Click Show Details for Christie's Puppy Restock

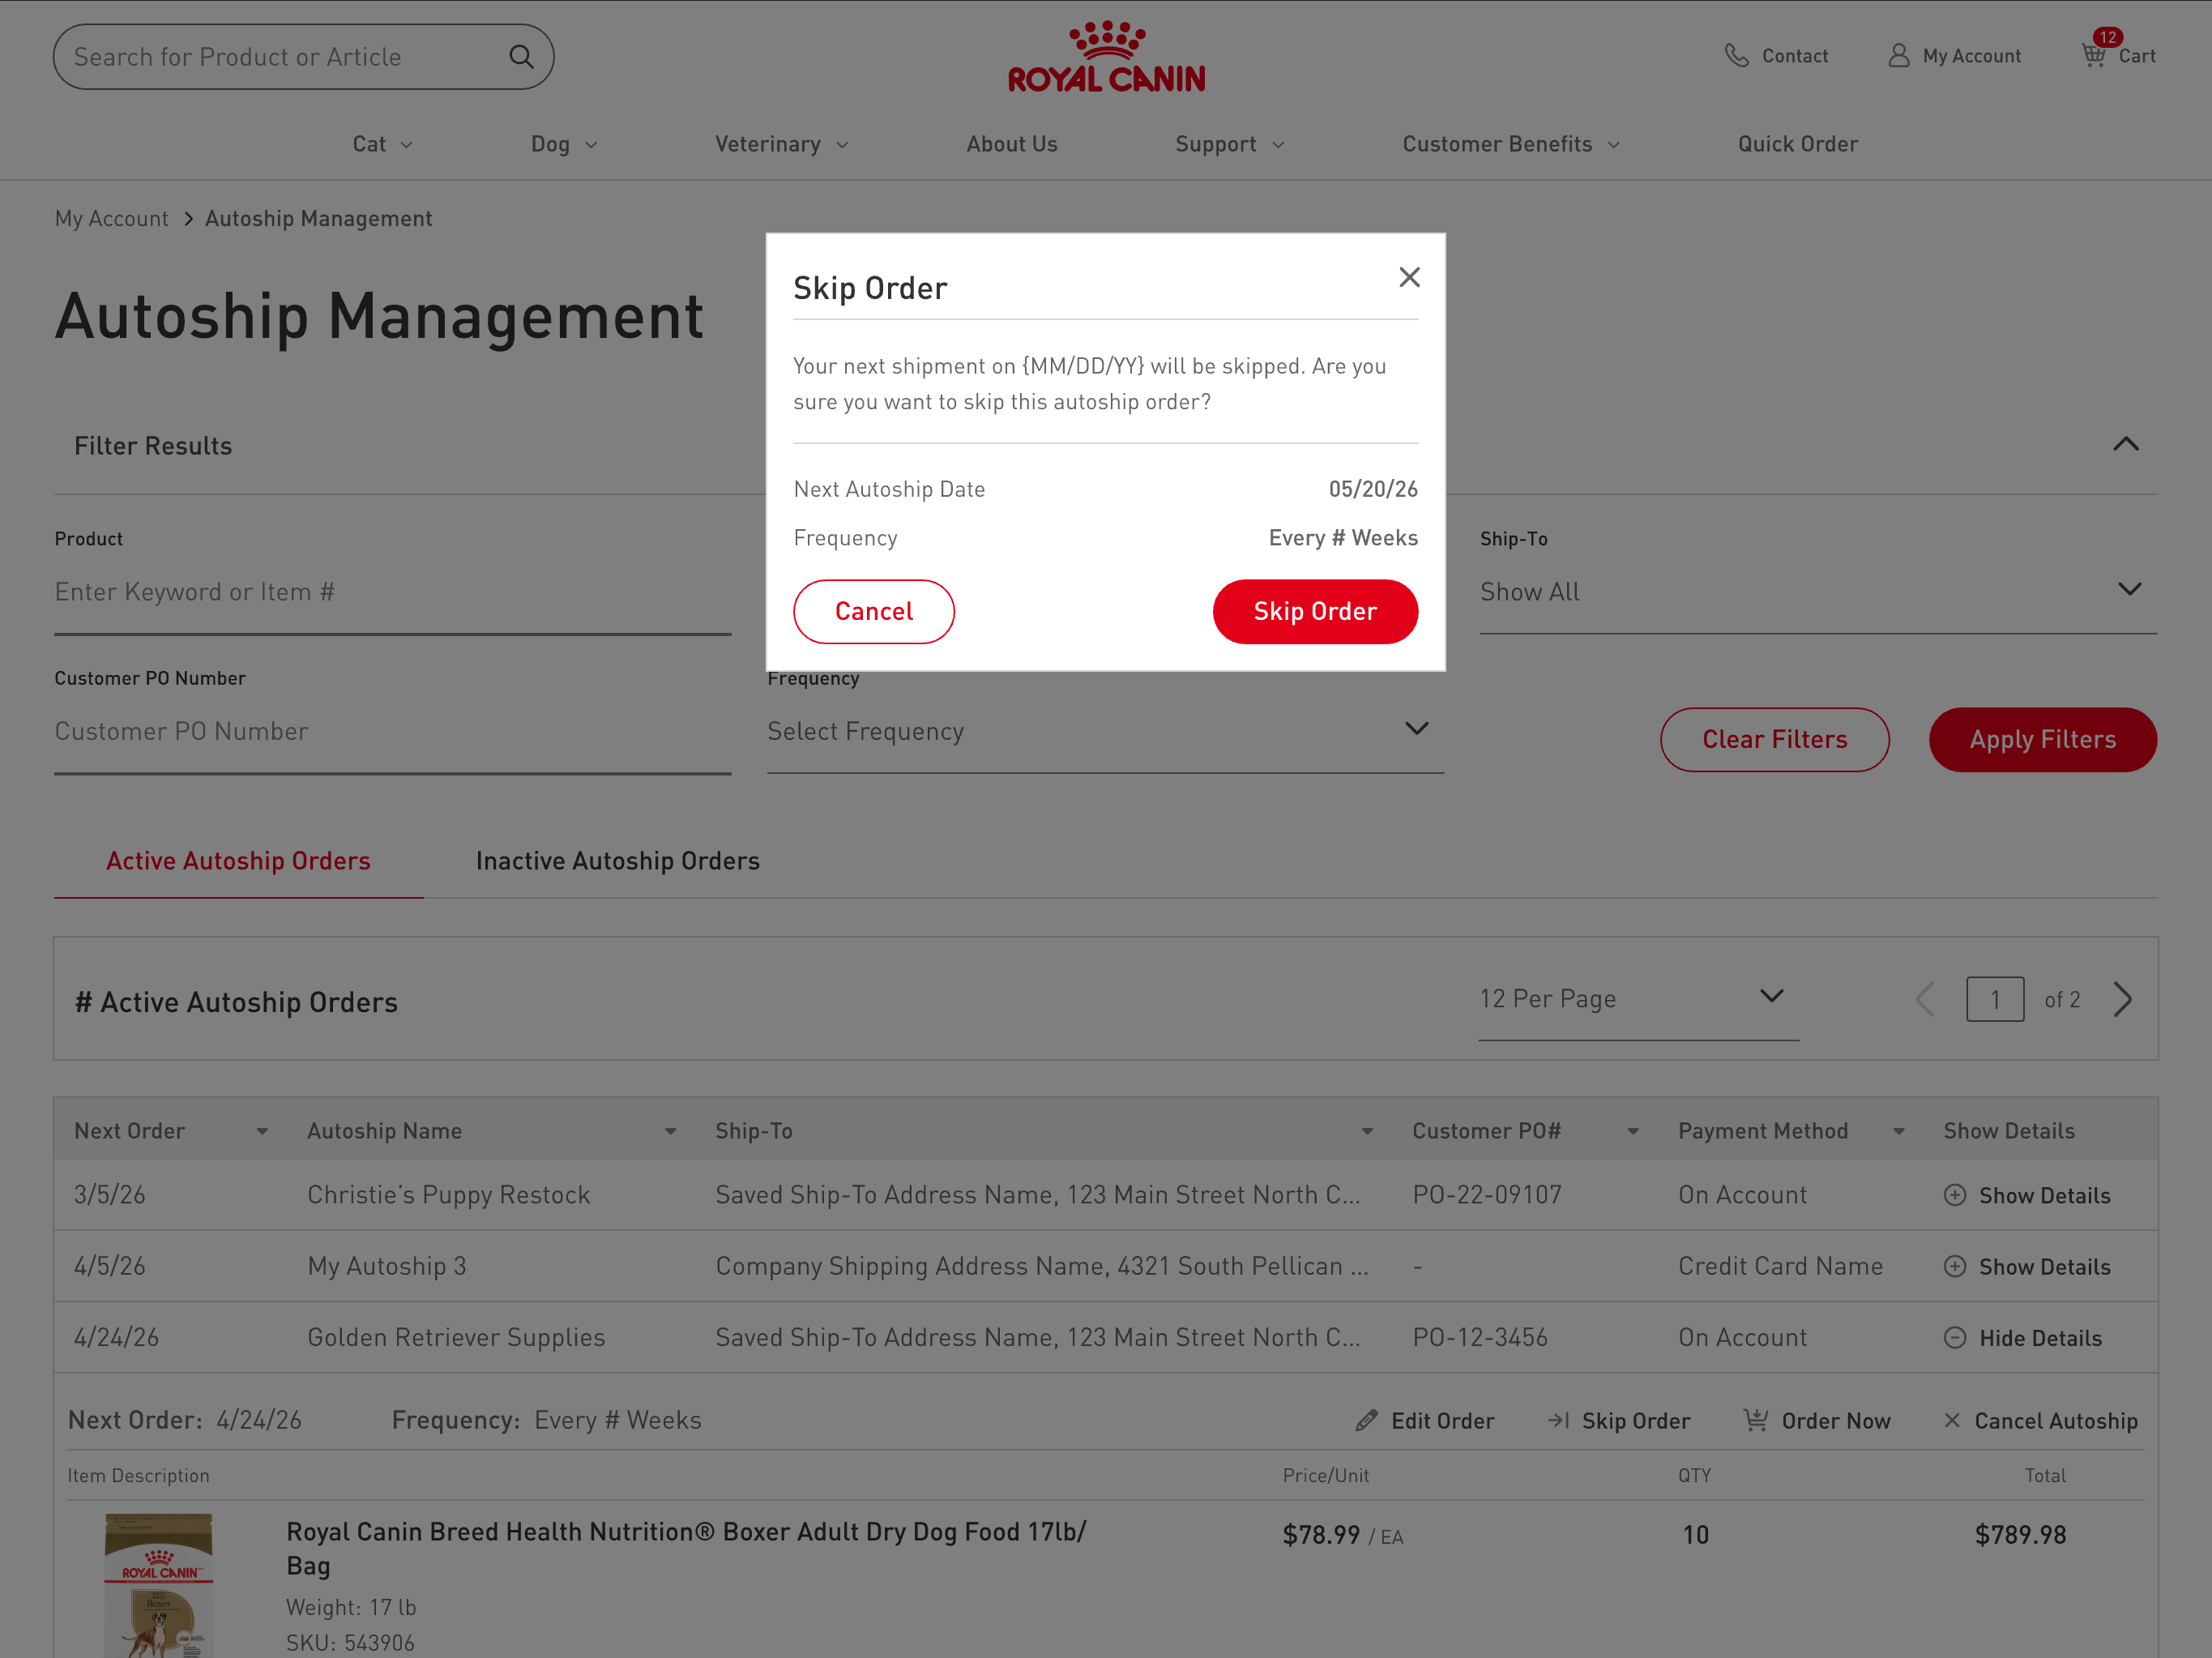pos(2044,1195)
